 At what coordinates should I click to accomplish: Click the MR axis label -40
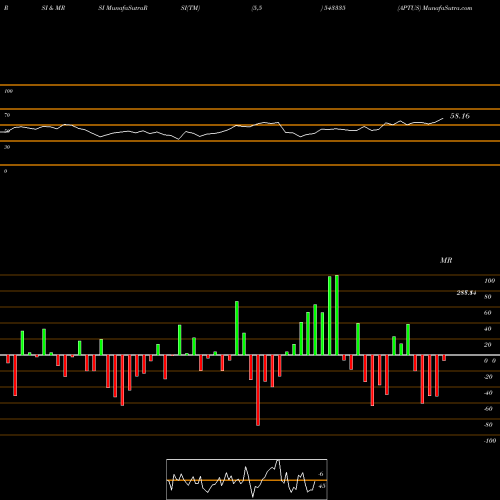[488, 393]
